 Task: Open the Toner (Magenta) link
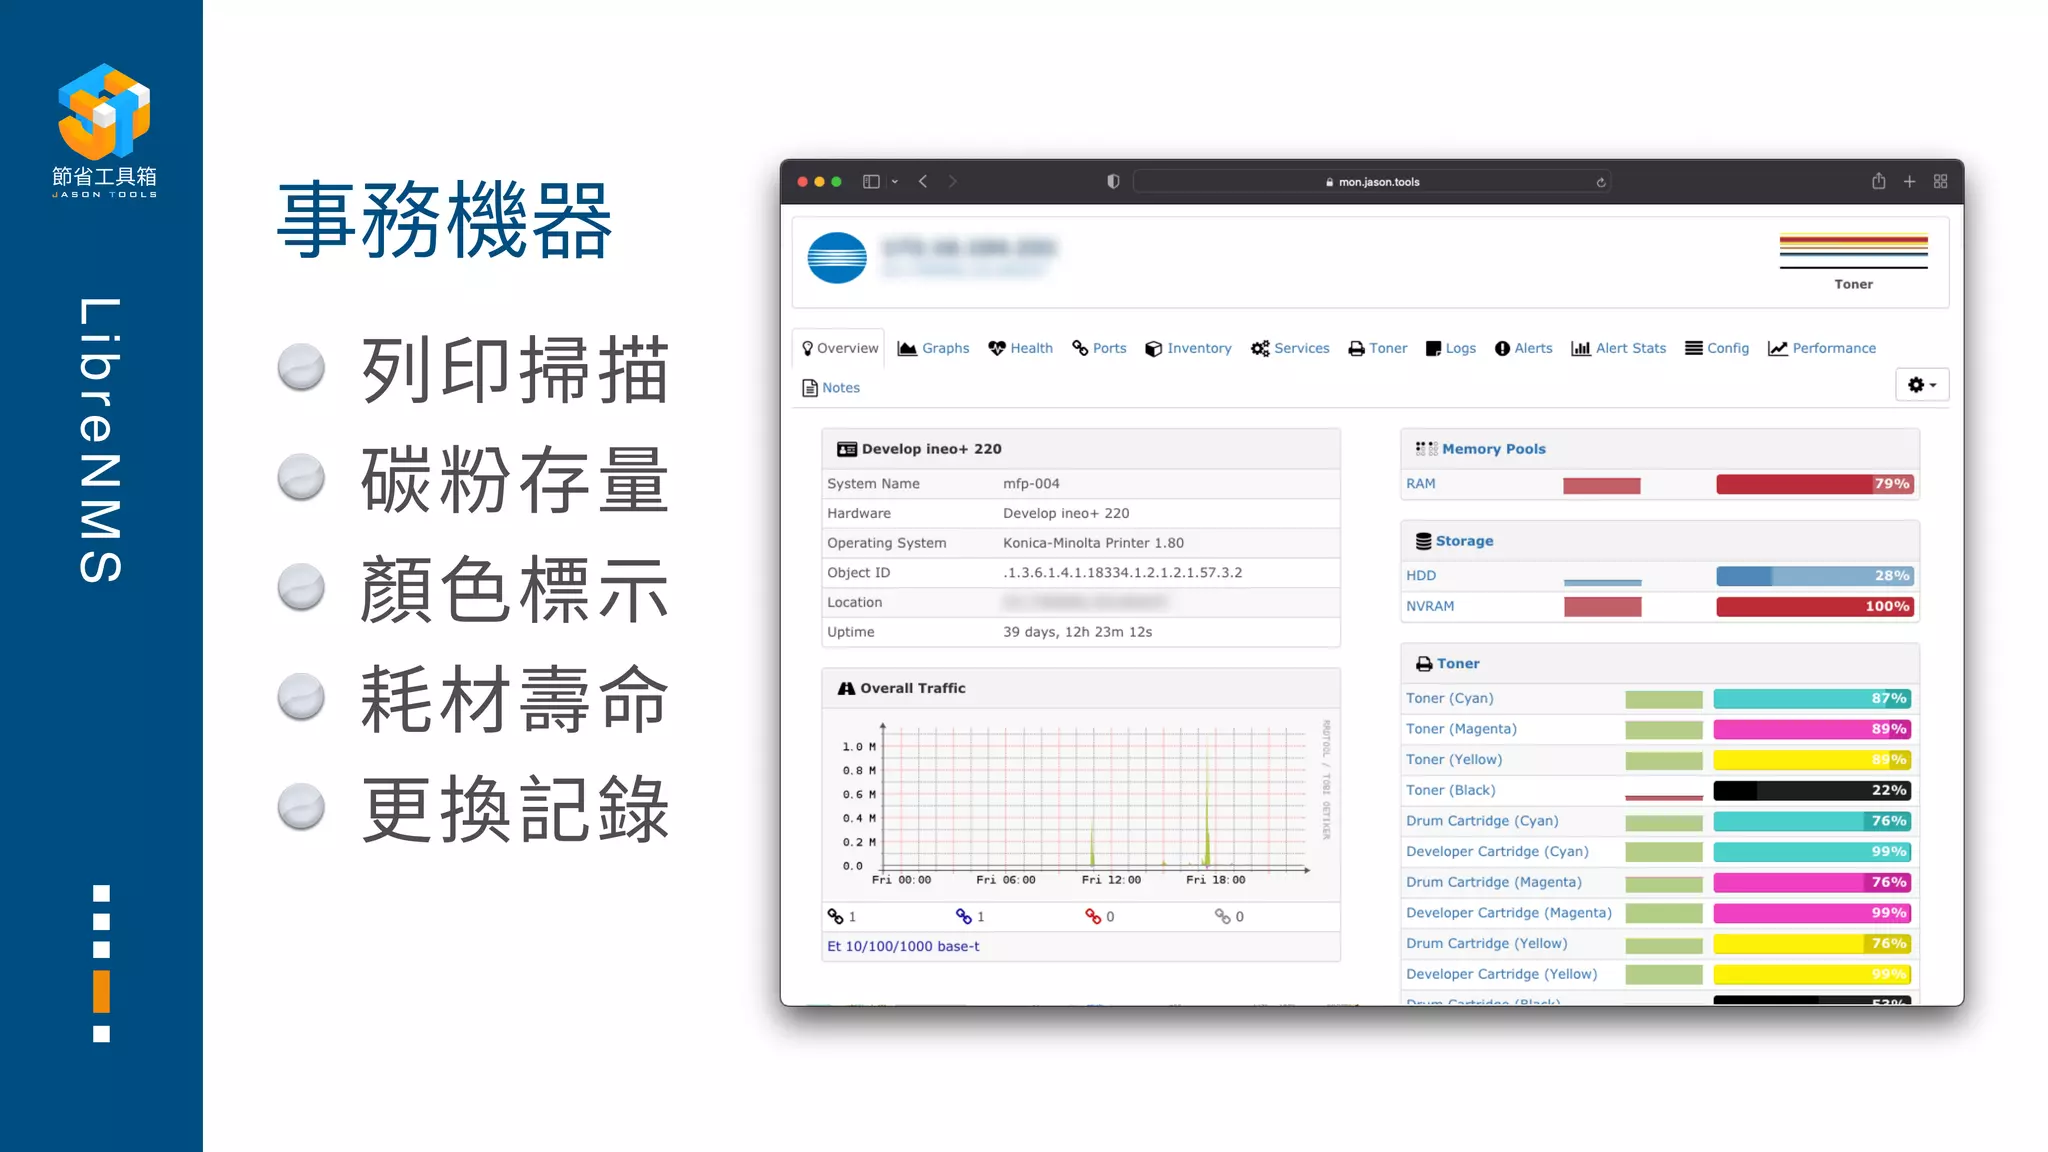[x=1461, y=729]
